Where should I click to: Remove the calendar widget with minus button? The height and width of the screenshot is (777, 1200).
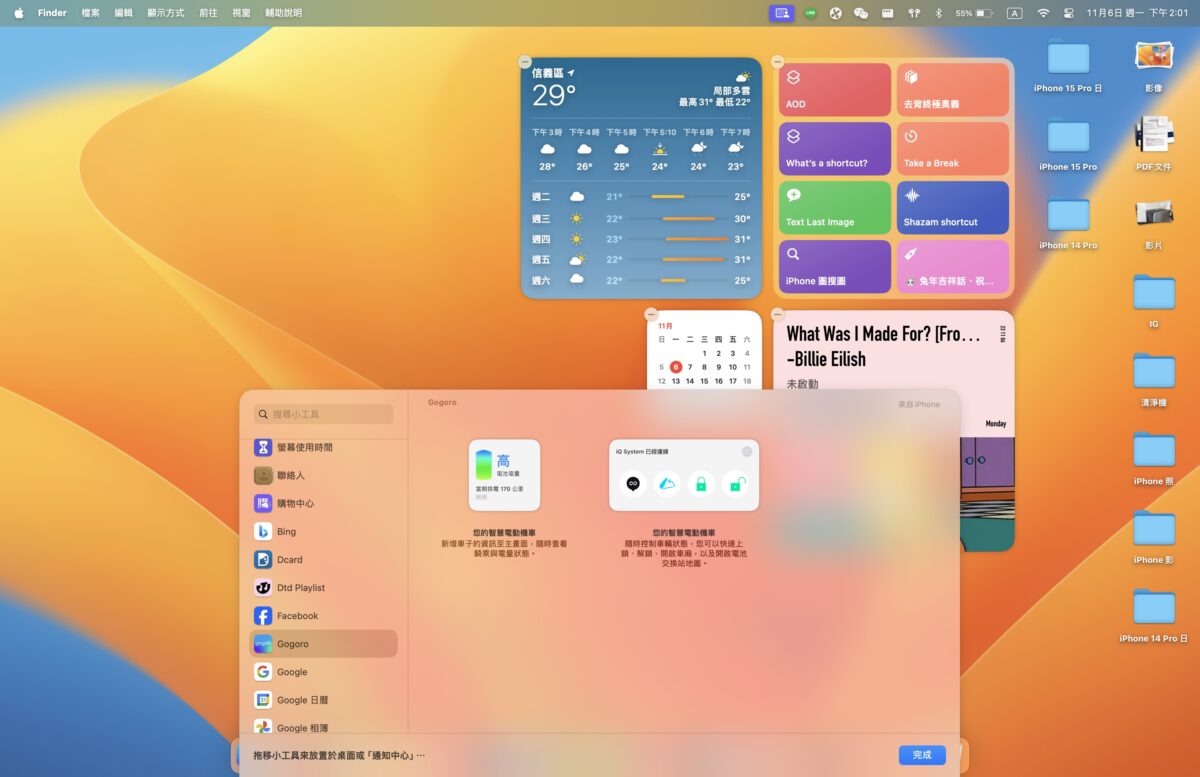click(x=651, y=314)
